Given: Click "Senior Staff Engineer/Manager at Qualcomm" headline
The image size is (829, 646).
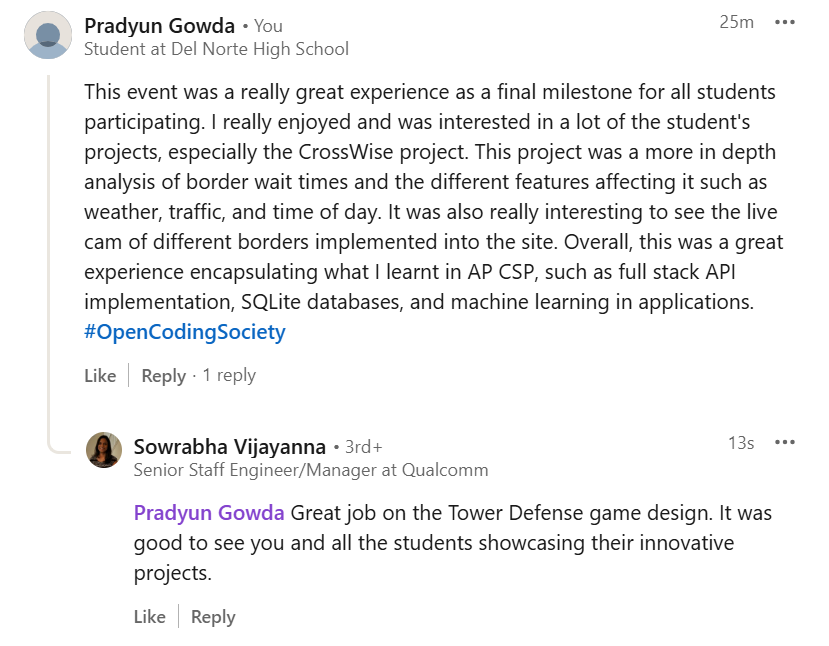Looking at the screenshot, I should [x=311, y=469].
